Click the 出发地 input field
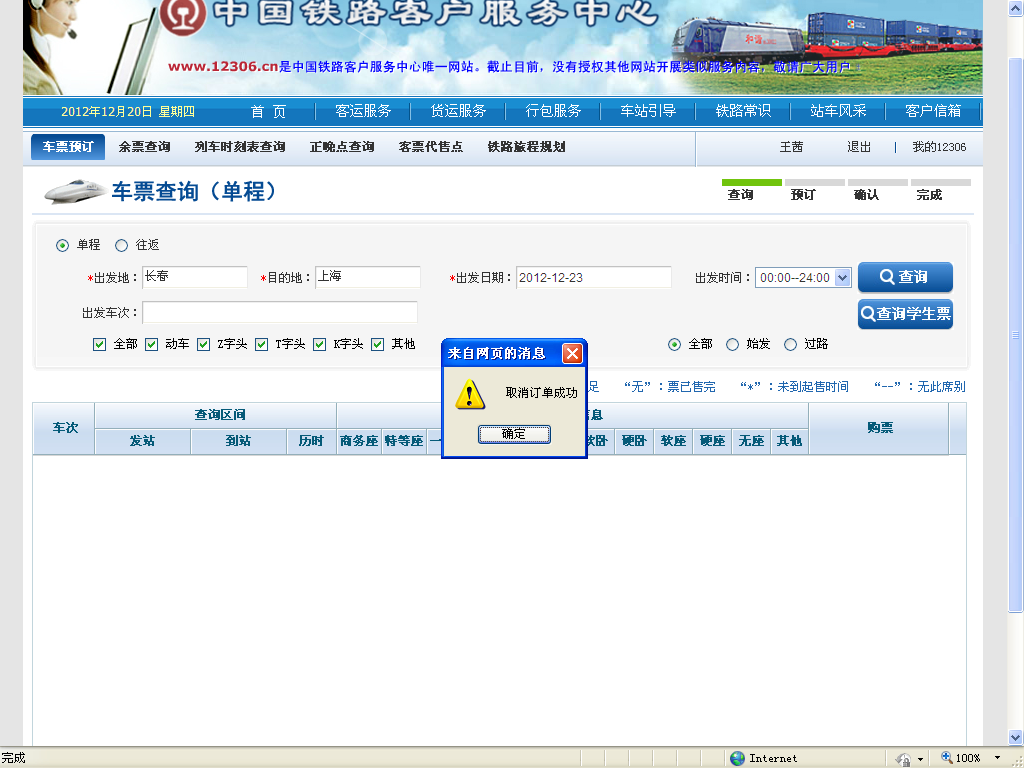Image resolution: width=1024 pixels, height=768 pixels. [x=195, y=277]
